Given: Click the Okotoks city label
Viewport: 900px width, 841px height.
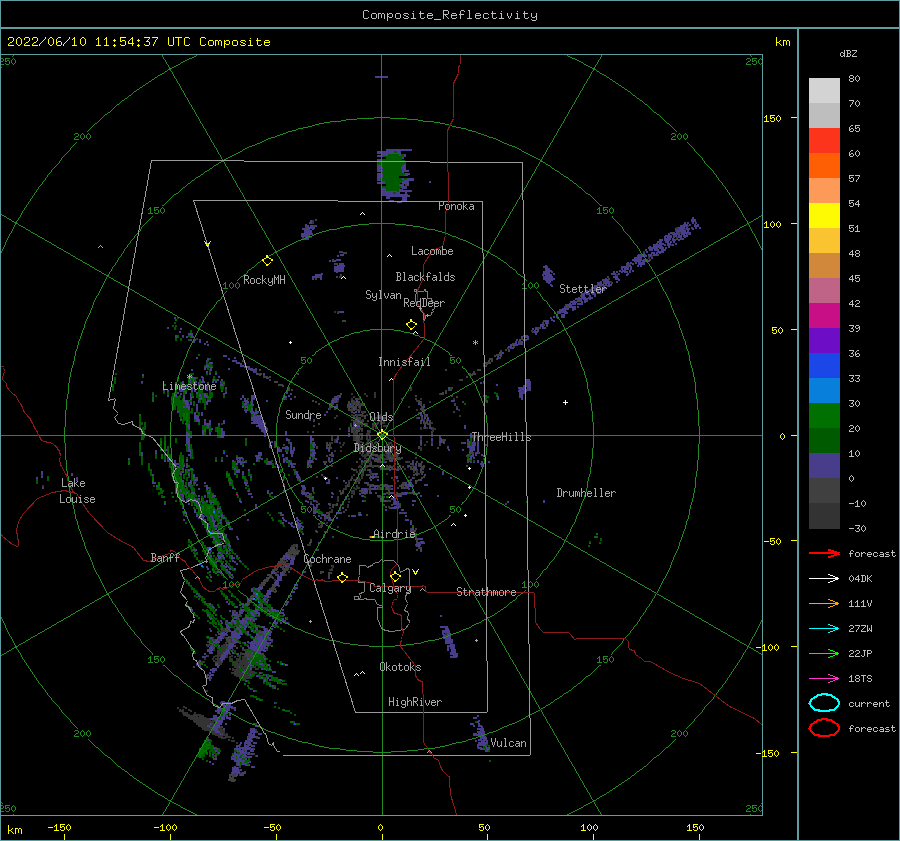Looking at the screenshot, I should pos(400,667).
